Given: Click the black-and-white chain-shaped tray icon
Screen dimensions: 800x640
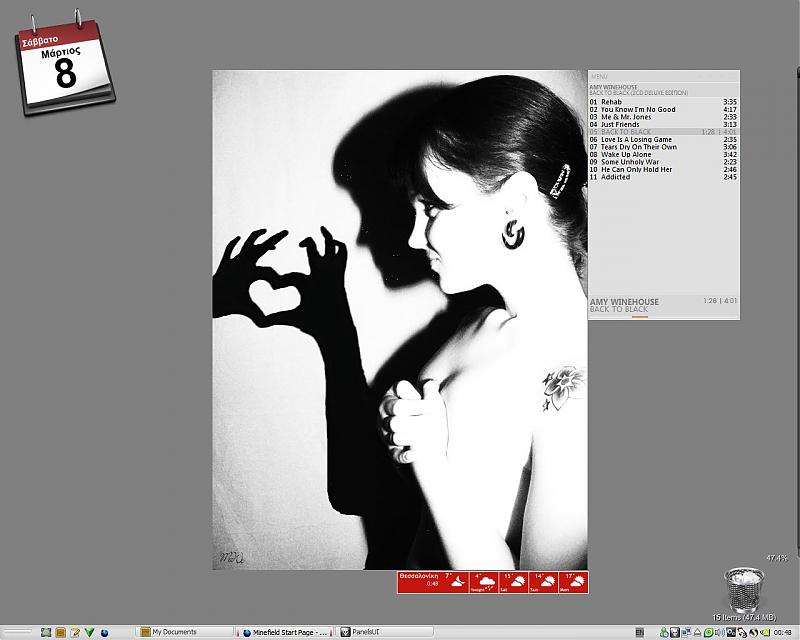Looking at the screenshot, I should pos(742,633).
